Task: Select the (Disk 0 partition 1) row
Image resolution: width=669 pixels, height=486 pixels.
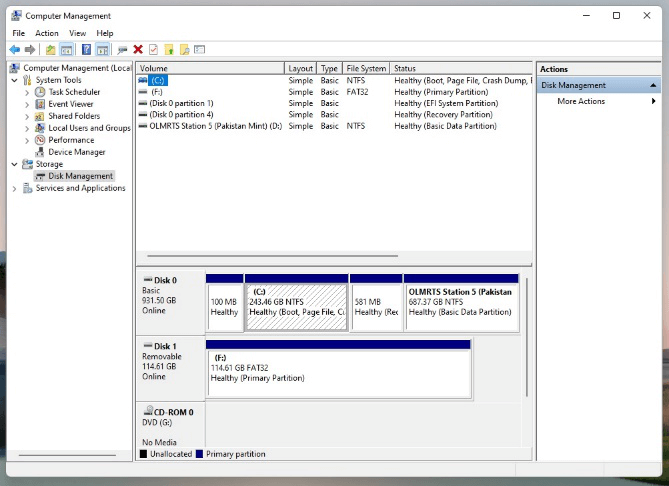Action: 334,103
